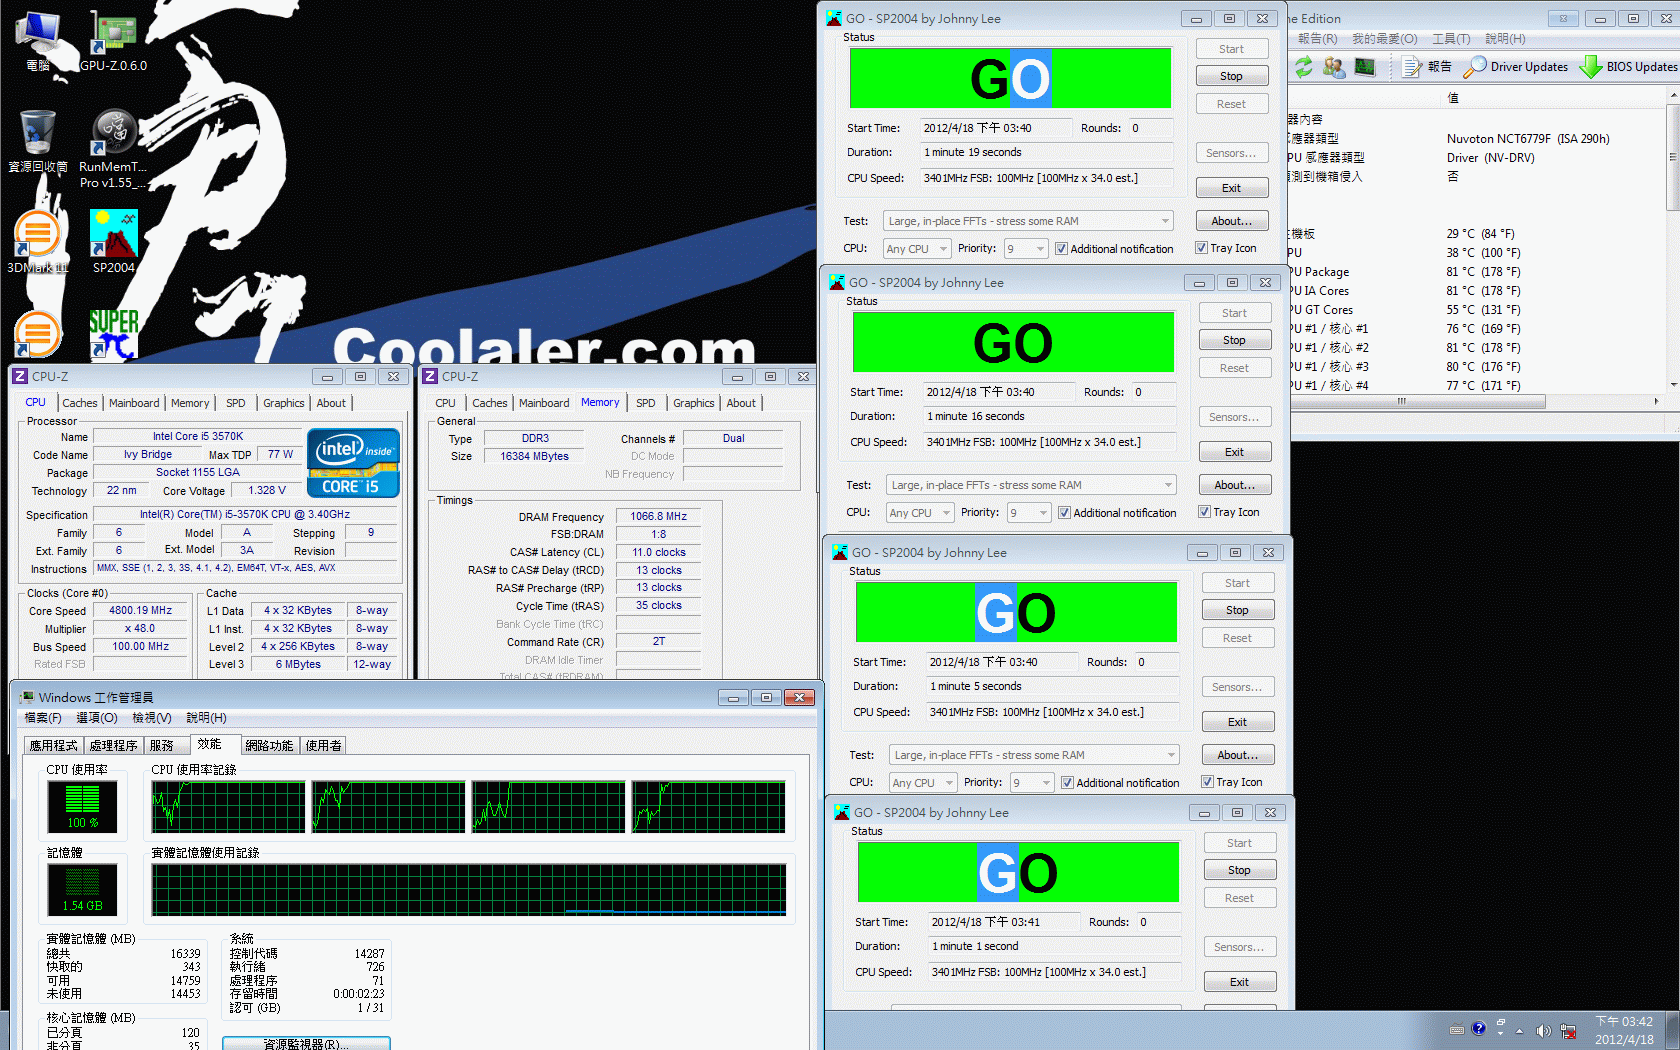Toggle Additional notification in SP2004 with duration 5 seconds
The height and width of the screenshot is (1050, 1680).
coord(1121,783)
